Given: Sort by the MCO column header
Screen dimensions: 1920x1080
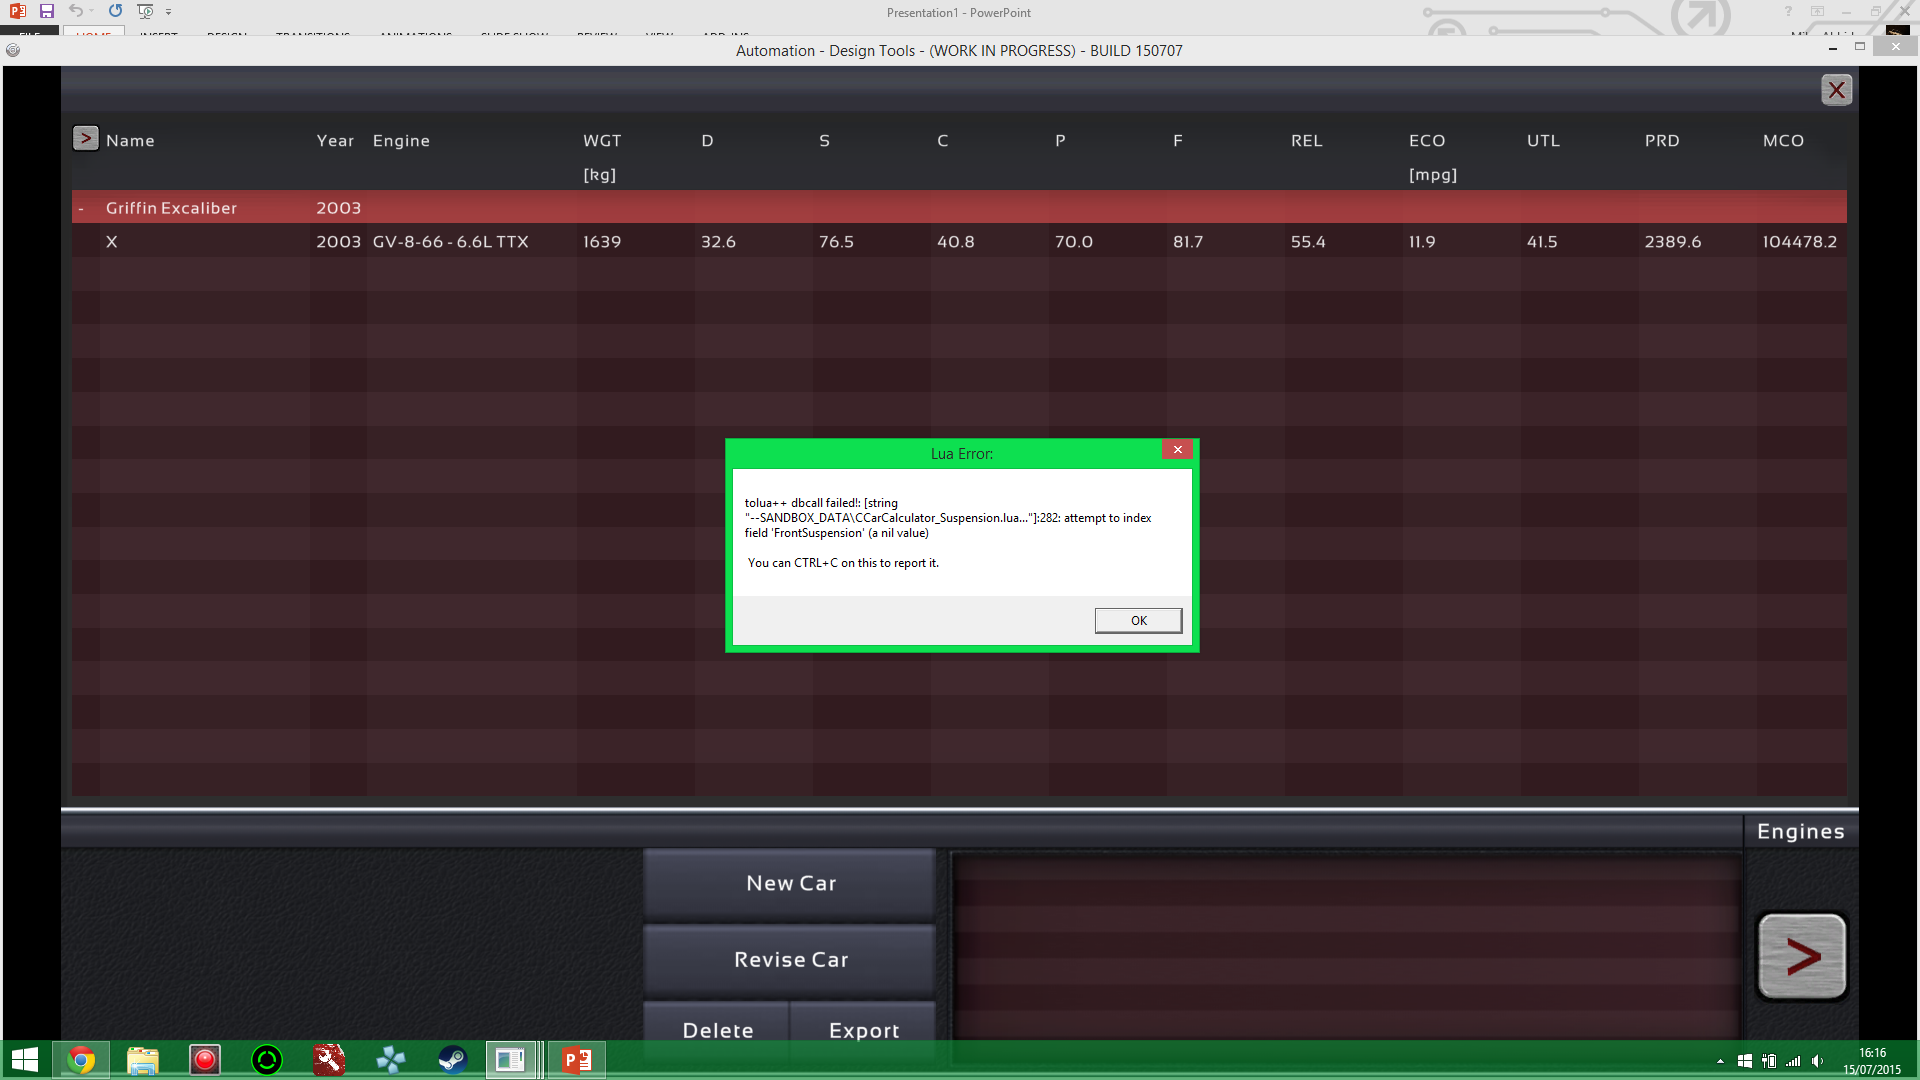Looking at the screenshot, I should tap(1783, 141).
